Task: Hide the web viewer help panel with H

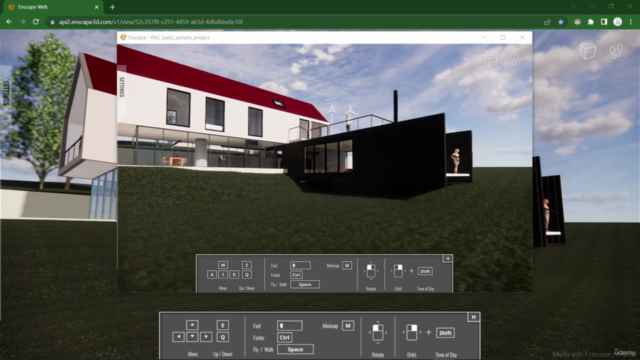Action: [x=473, y=317]
